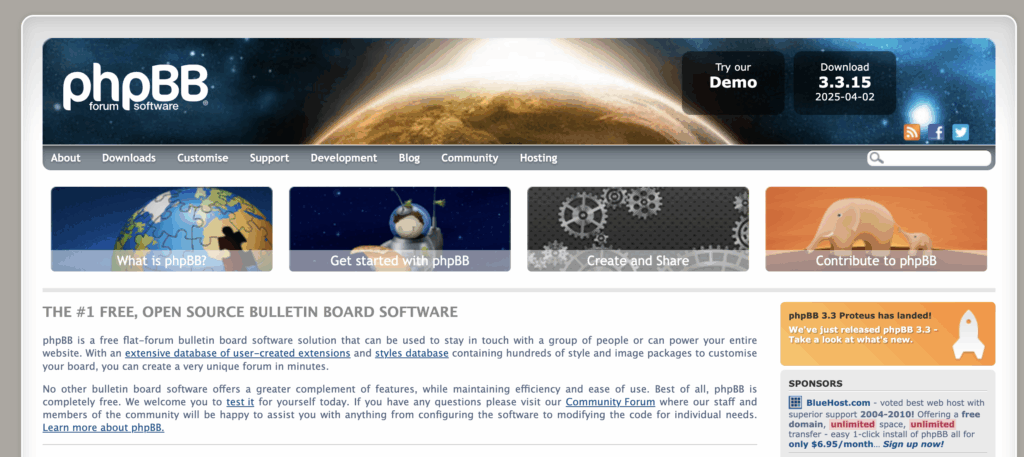Screen dimensions: 1024x457
Task: Follow the styles database link
Action: (411, 353)
